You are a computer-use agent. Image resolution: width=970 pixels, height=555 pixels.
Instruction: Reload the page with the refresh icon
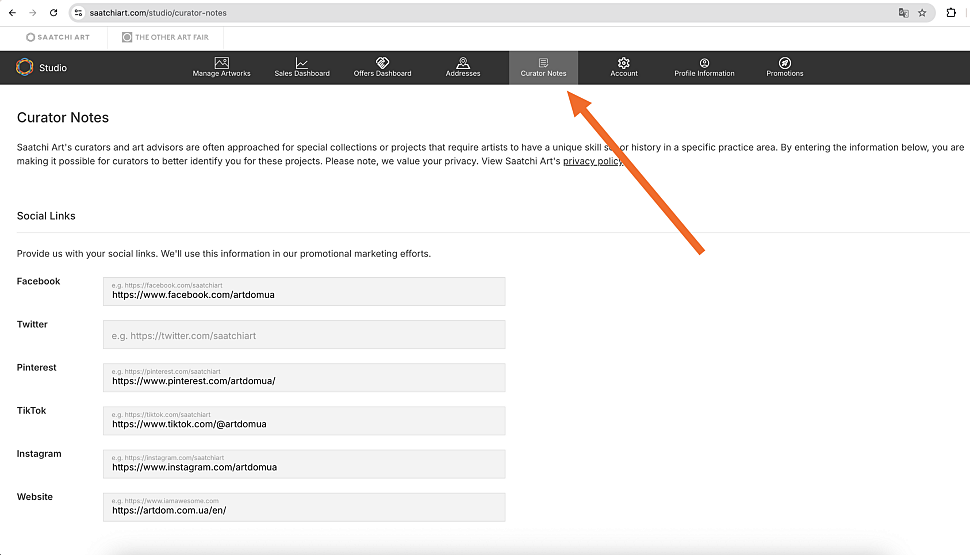[54, 12]
